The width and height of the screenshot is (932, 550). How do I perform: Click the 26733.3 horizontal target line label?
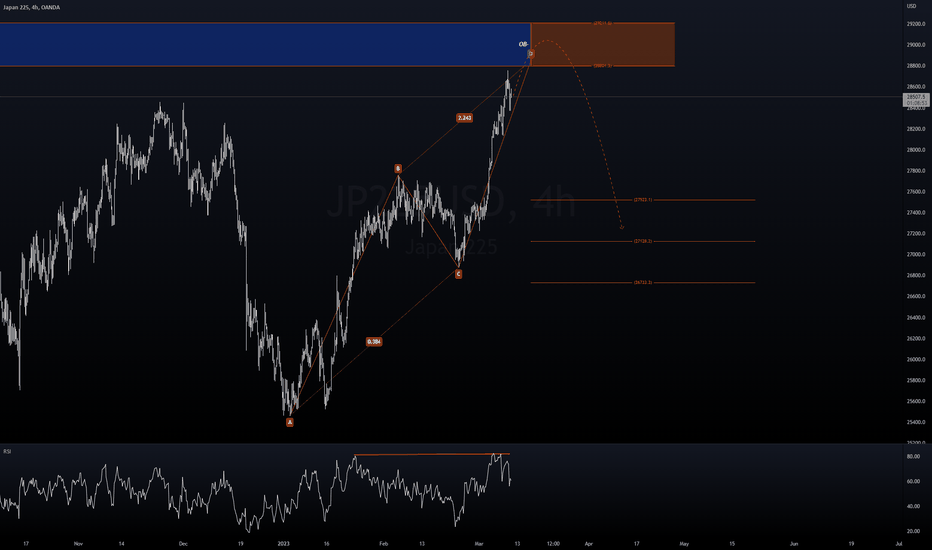click(643, 282)
